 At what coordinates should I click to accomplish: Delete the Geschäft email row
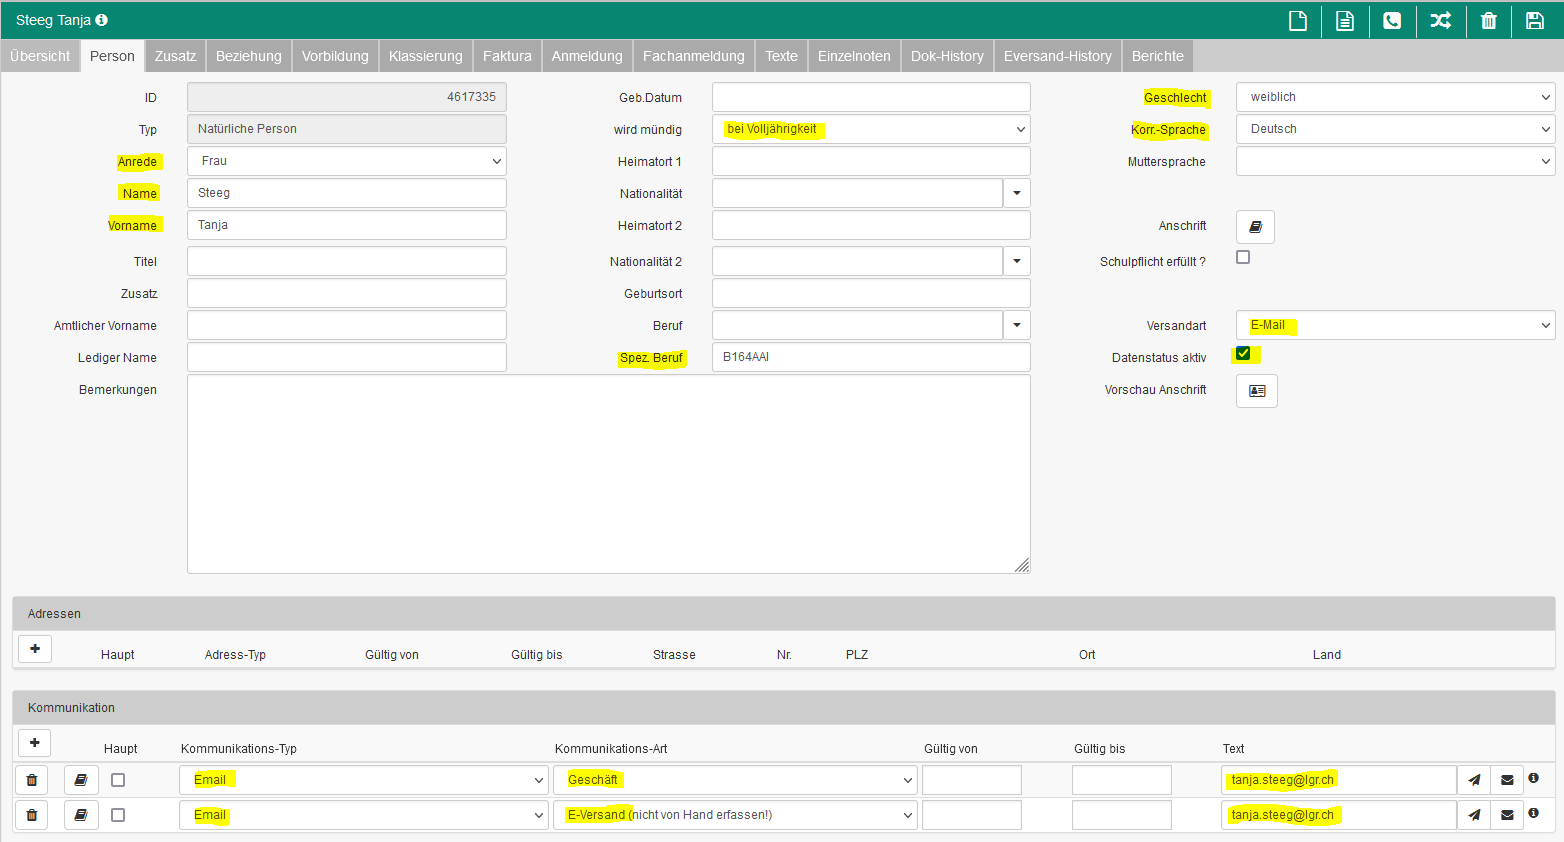[x=31, y=780]
